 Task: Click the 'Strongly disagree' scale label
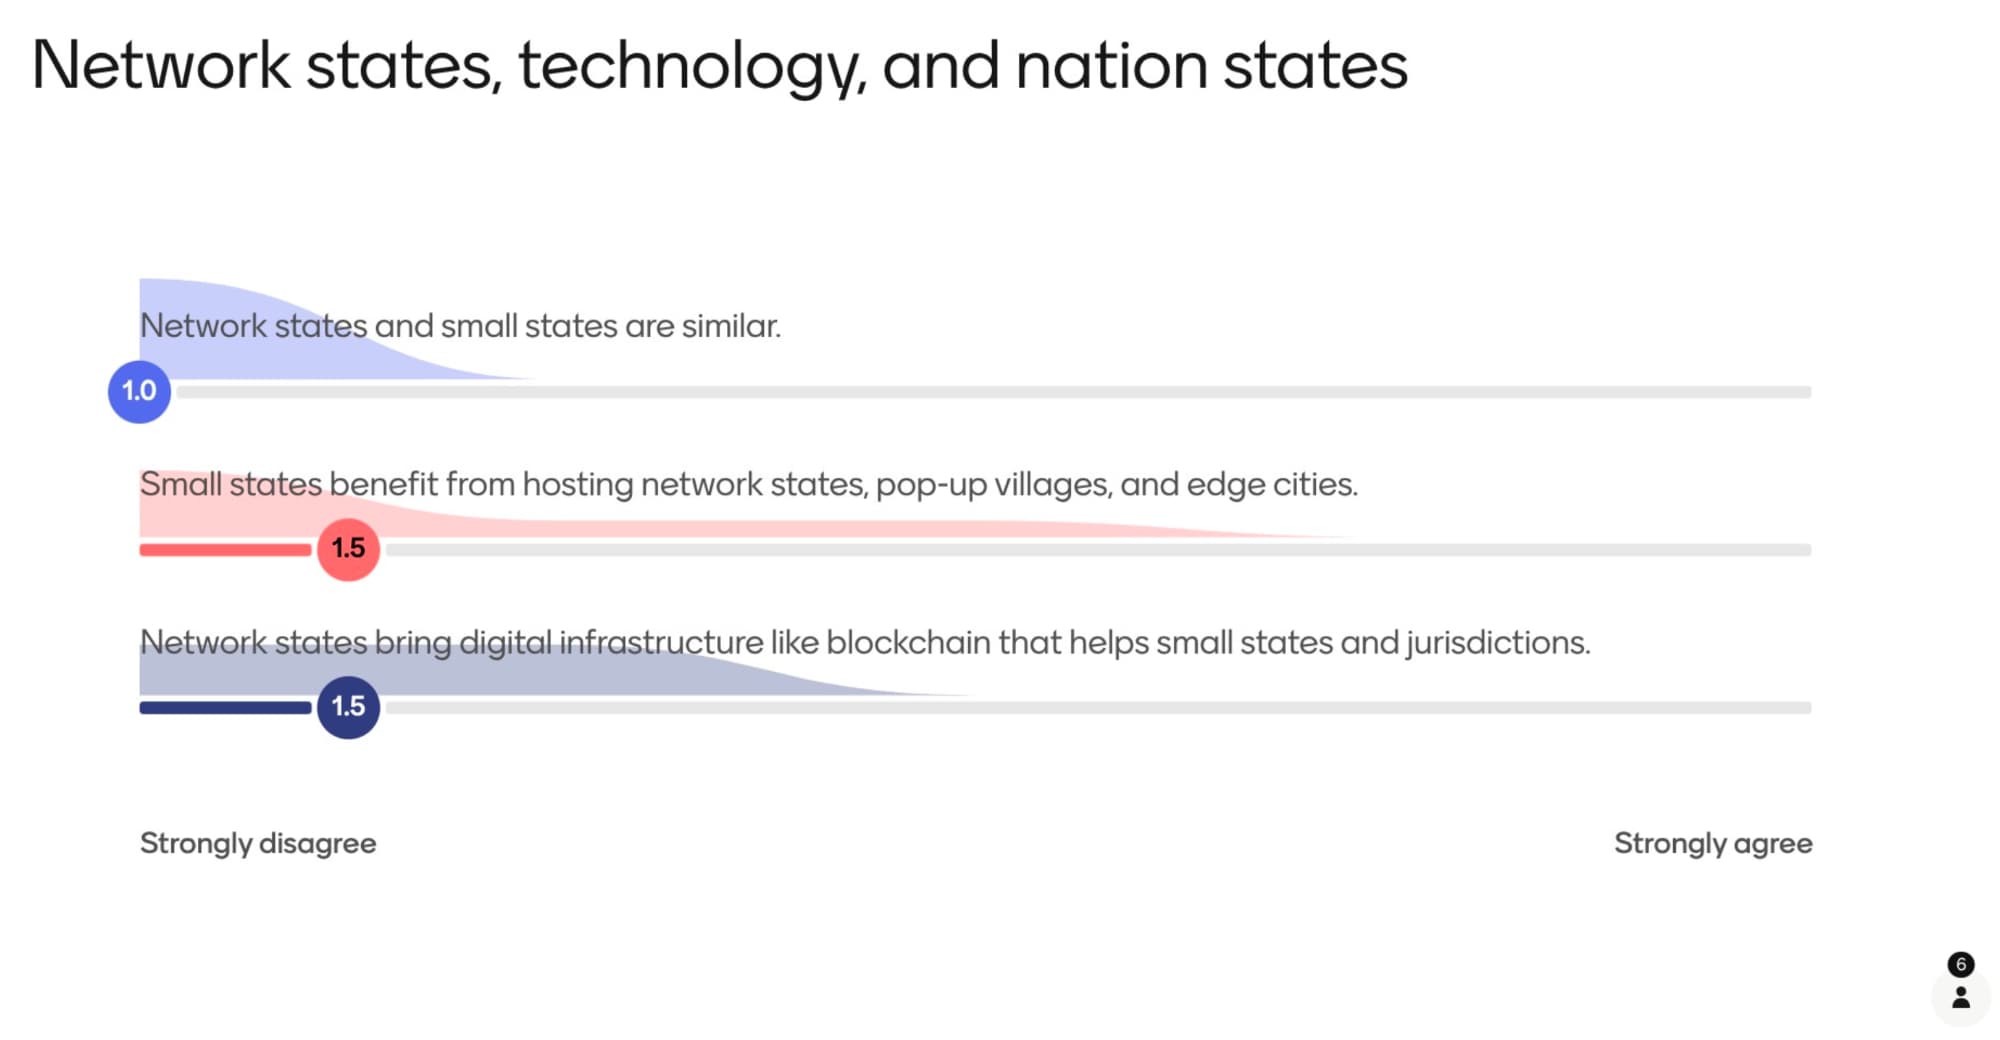point(258,843)
